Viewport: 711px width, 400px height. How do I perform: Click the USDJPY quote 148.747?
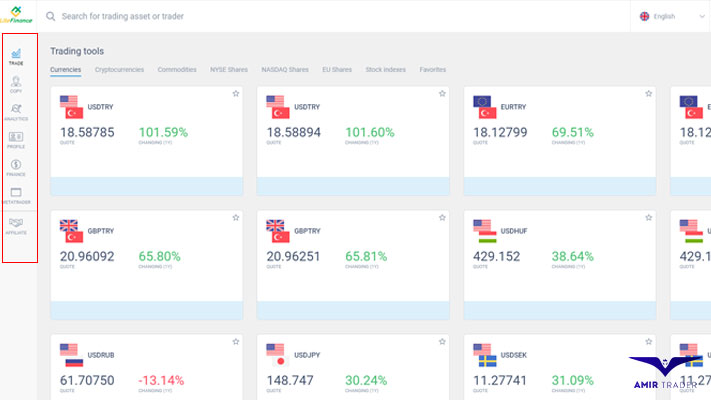tap(290, 380)
